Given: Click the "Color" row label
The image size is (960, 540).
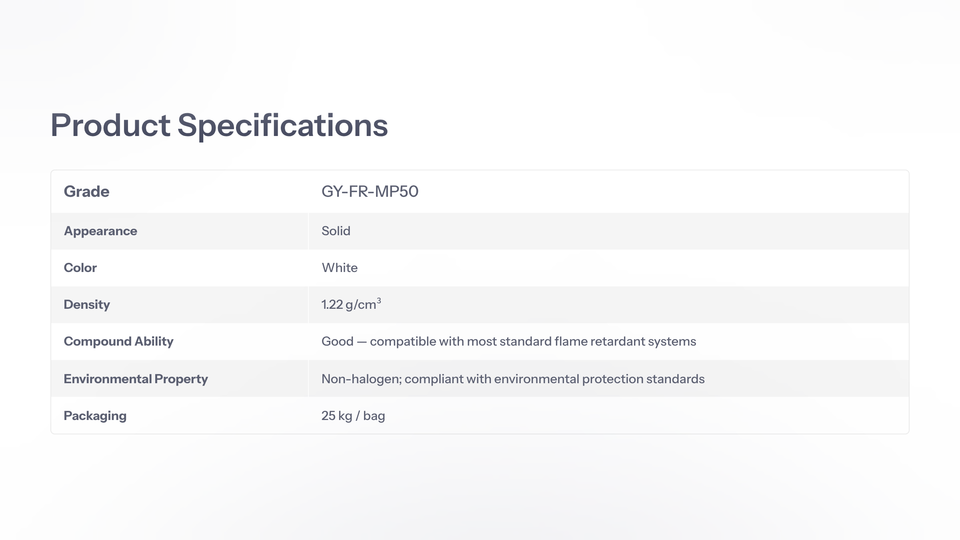Looking at the screenshot, I should tap(80, 268).
